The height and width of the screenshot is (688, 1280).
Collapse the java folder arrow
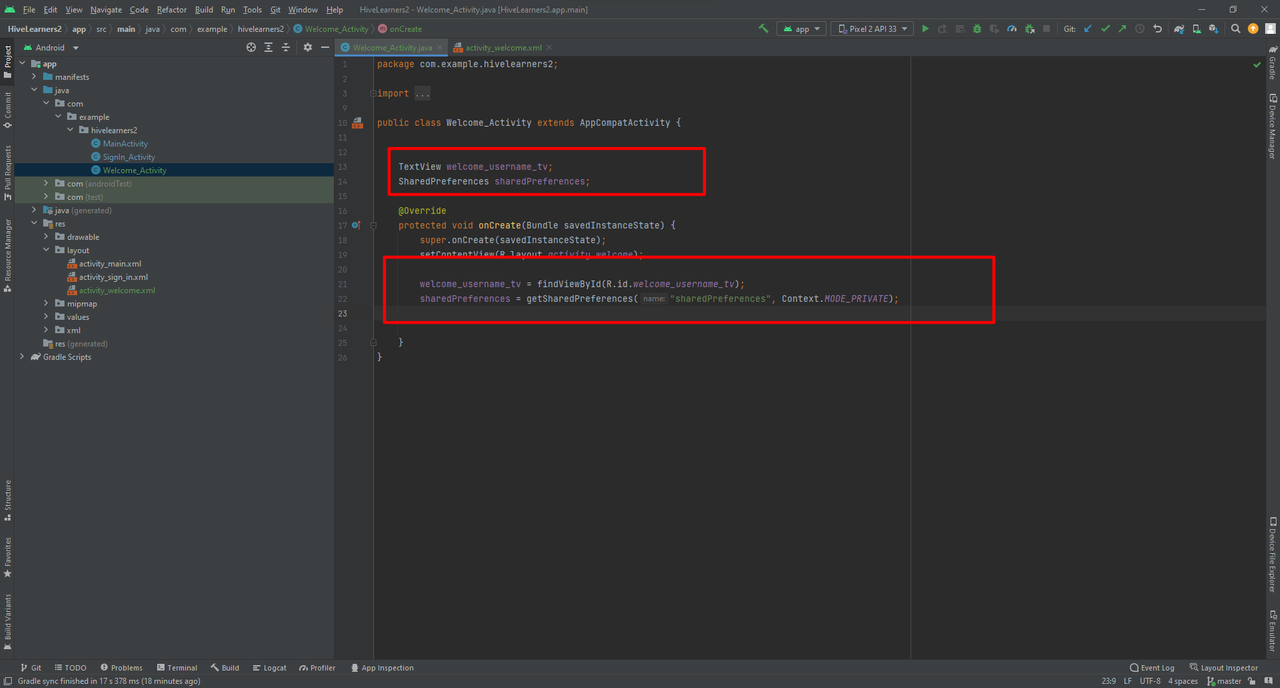pos(34,90)
